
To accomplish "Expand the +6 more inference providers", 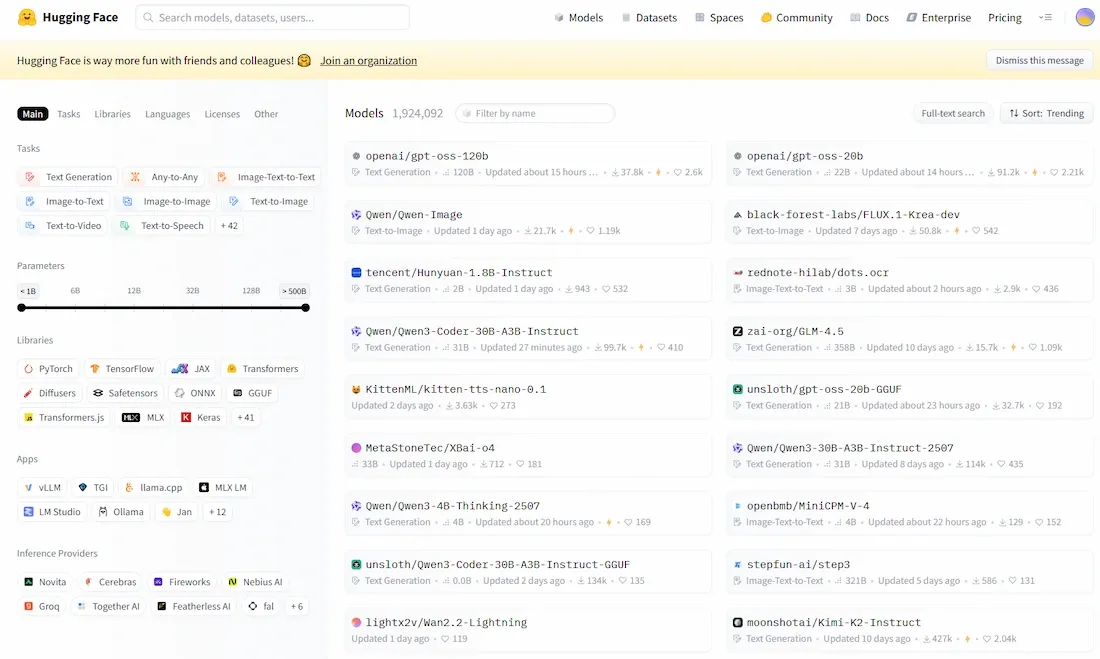I will (297, 606).
